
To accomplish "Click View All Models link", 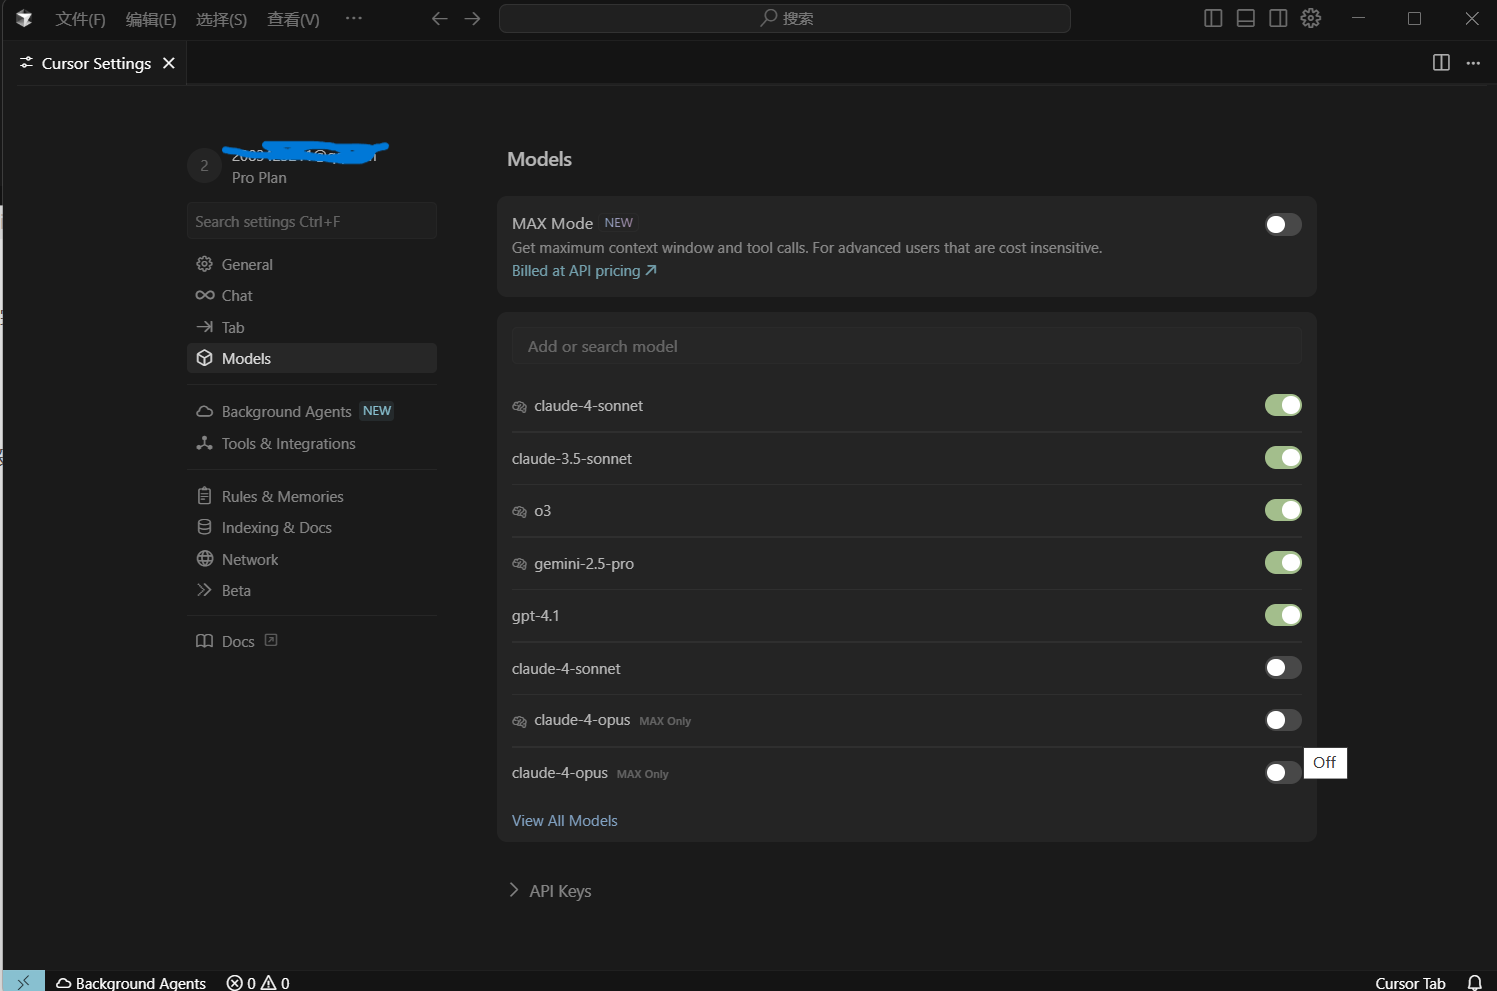I will pyautogui.click(x=565, y=820).
